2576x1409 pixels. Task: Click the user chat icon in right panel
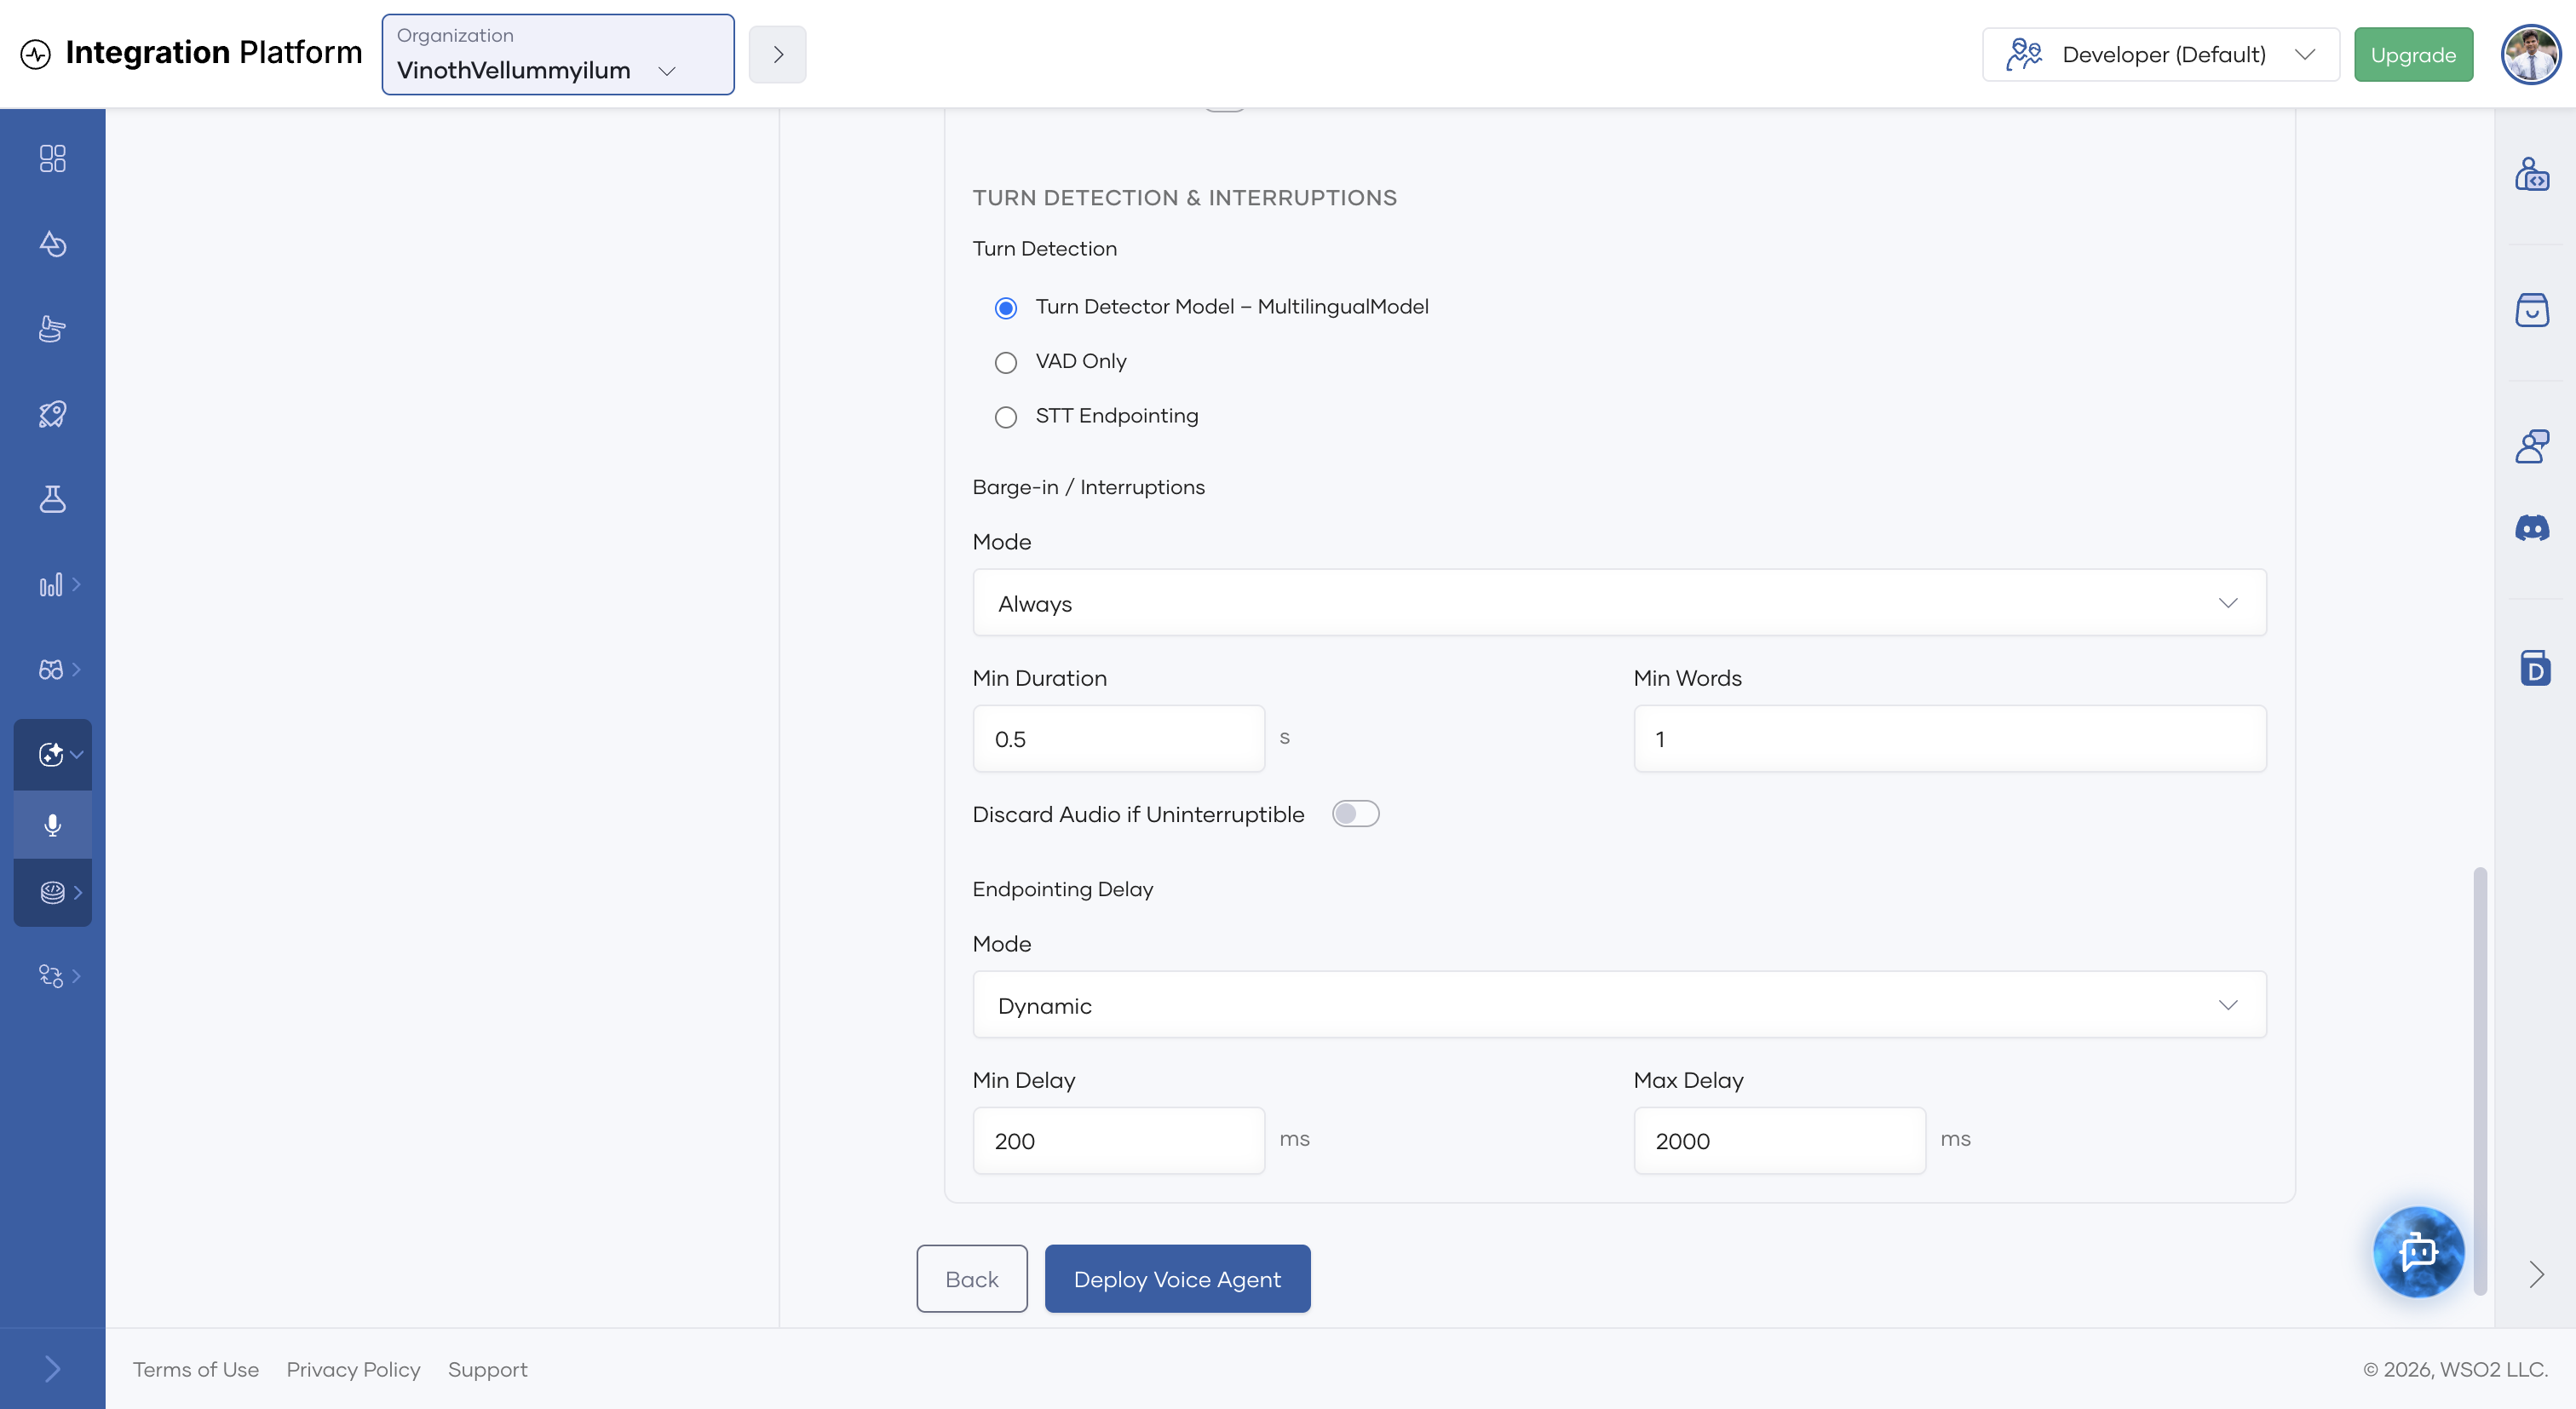click(2532, 446)
